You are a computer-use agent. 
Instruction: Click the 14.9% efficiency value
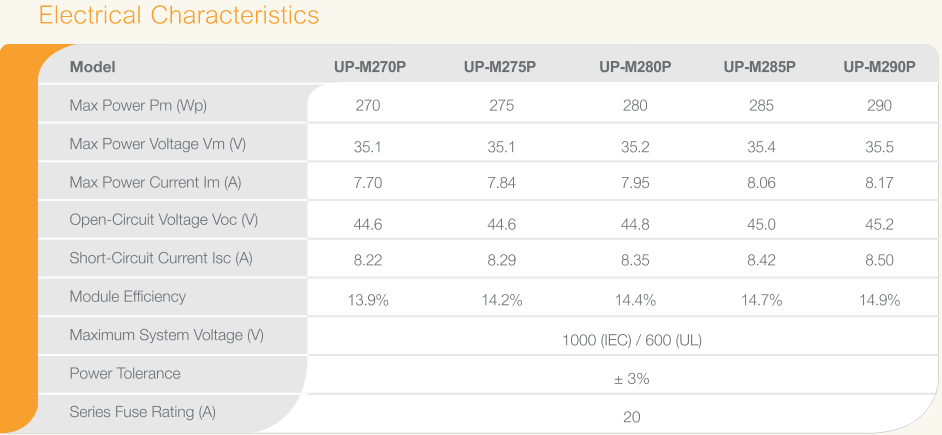[x=880, y=300]
